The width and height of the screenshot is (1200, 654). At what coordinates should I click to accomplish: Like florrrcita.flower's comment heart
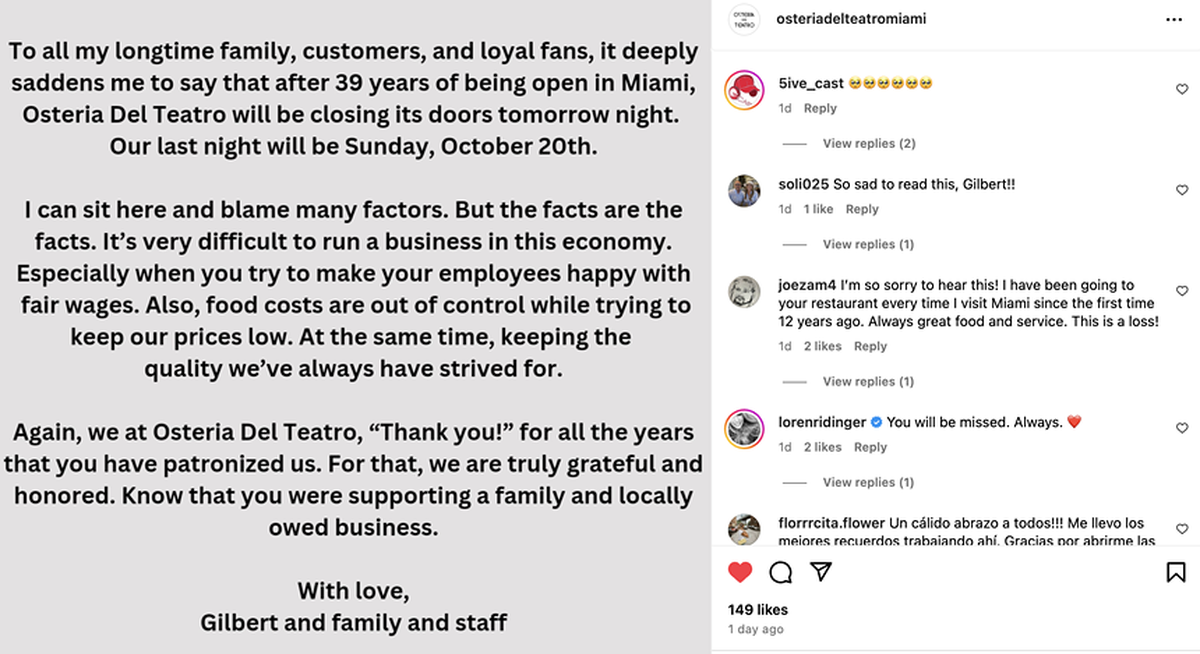(x=1182, y=529)
